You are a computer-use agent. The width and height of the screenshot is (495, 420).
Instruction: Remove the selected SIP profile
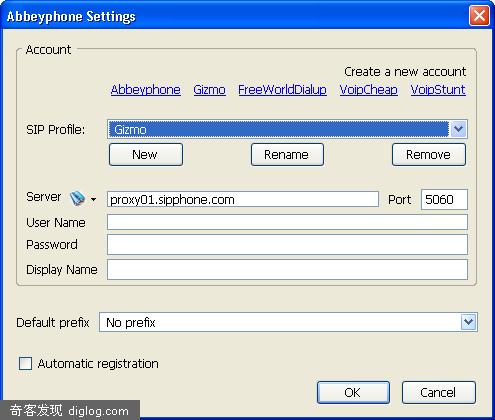(x=429, y=155)
